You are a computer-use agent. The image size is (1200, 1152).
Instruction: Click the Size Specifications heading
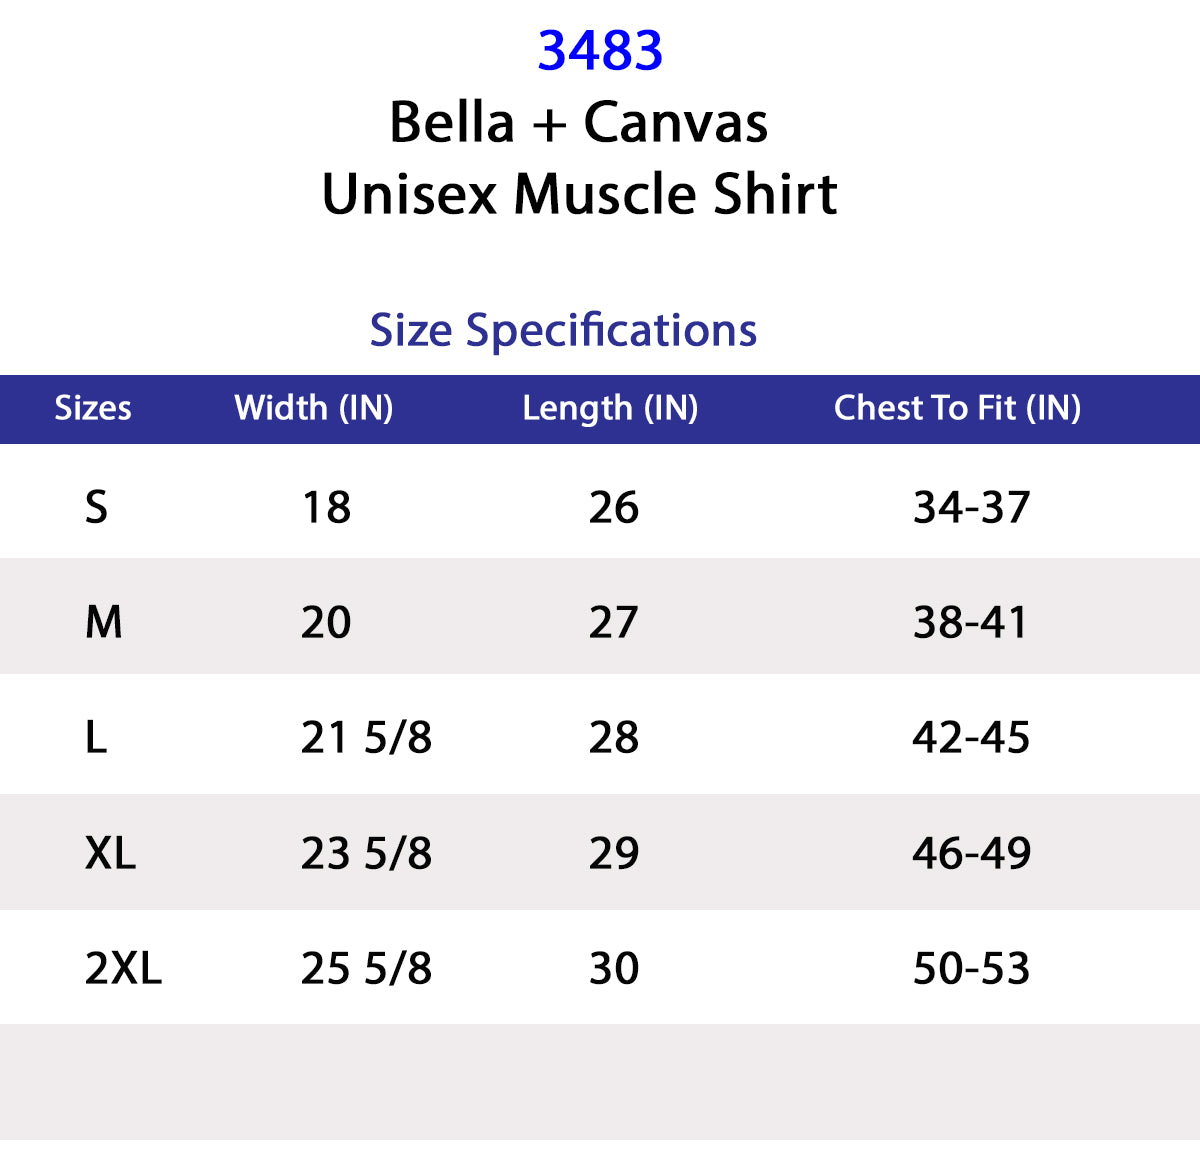pyautogui.click(x=563, y=330)
